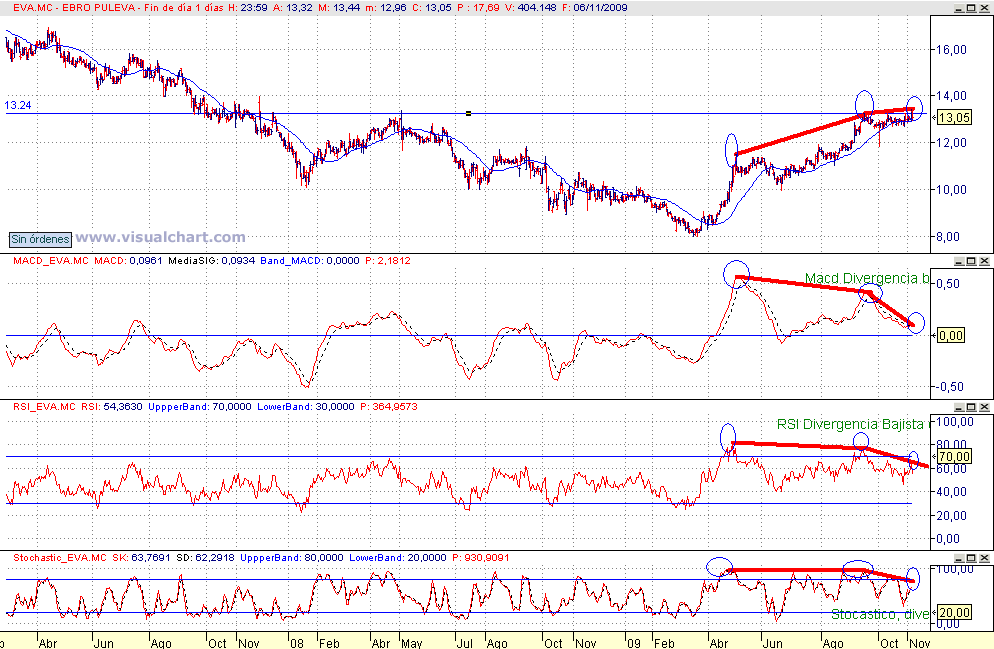Click the -0,50 MACD axis label
Screen dimensions: 994x649
point(948,387)
